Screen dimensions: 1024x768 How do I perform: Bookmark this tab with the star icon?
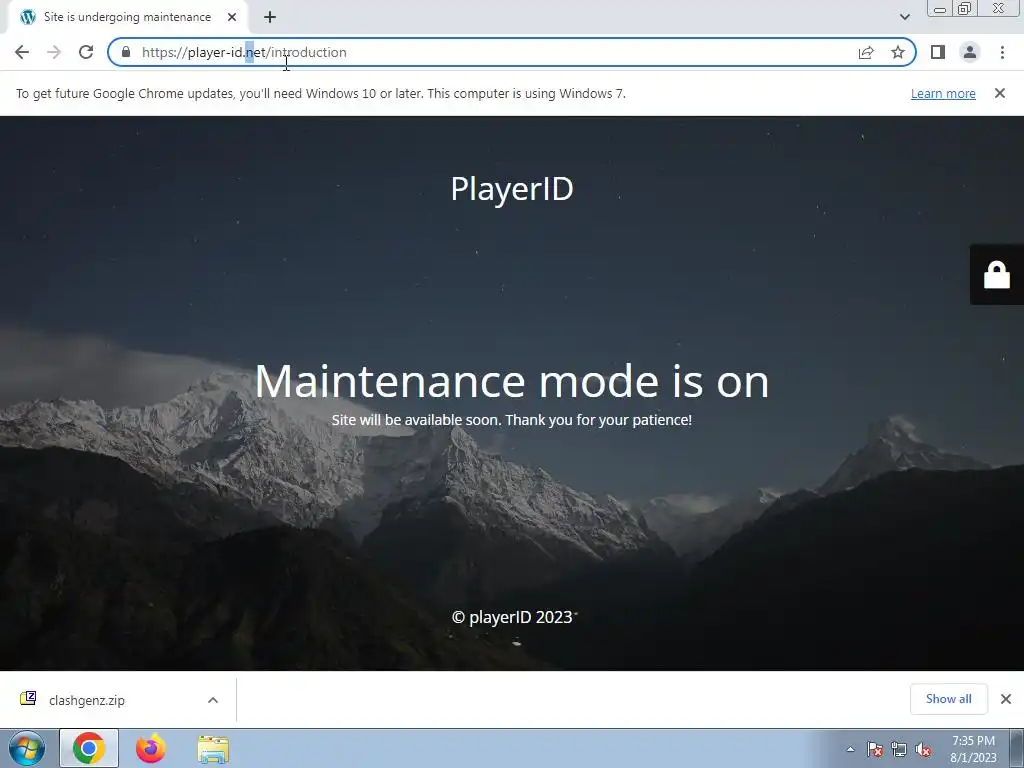point(898,52)
